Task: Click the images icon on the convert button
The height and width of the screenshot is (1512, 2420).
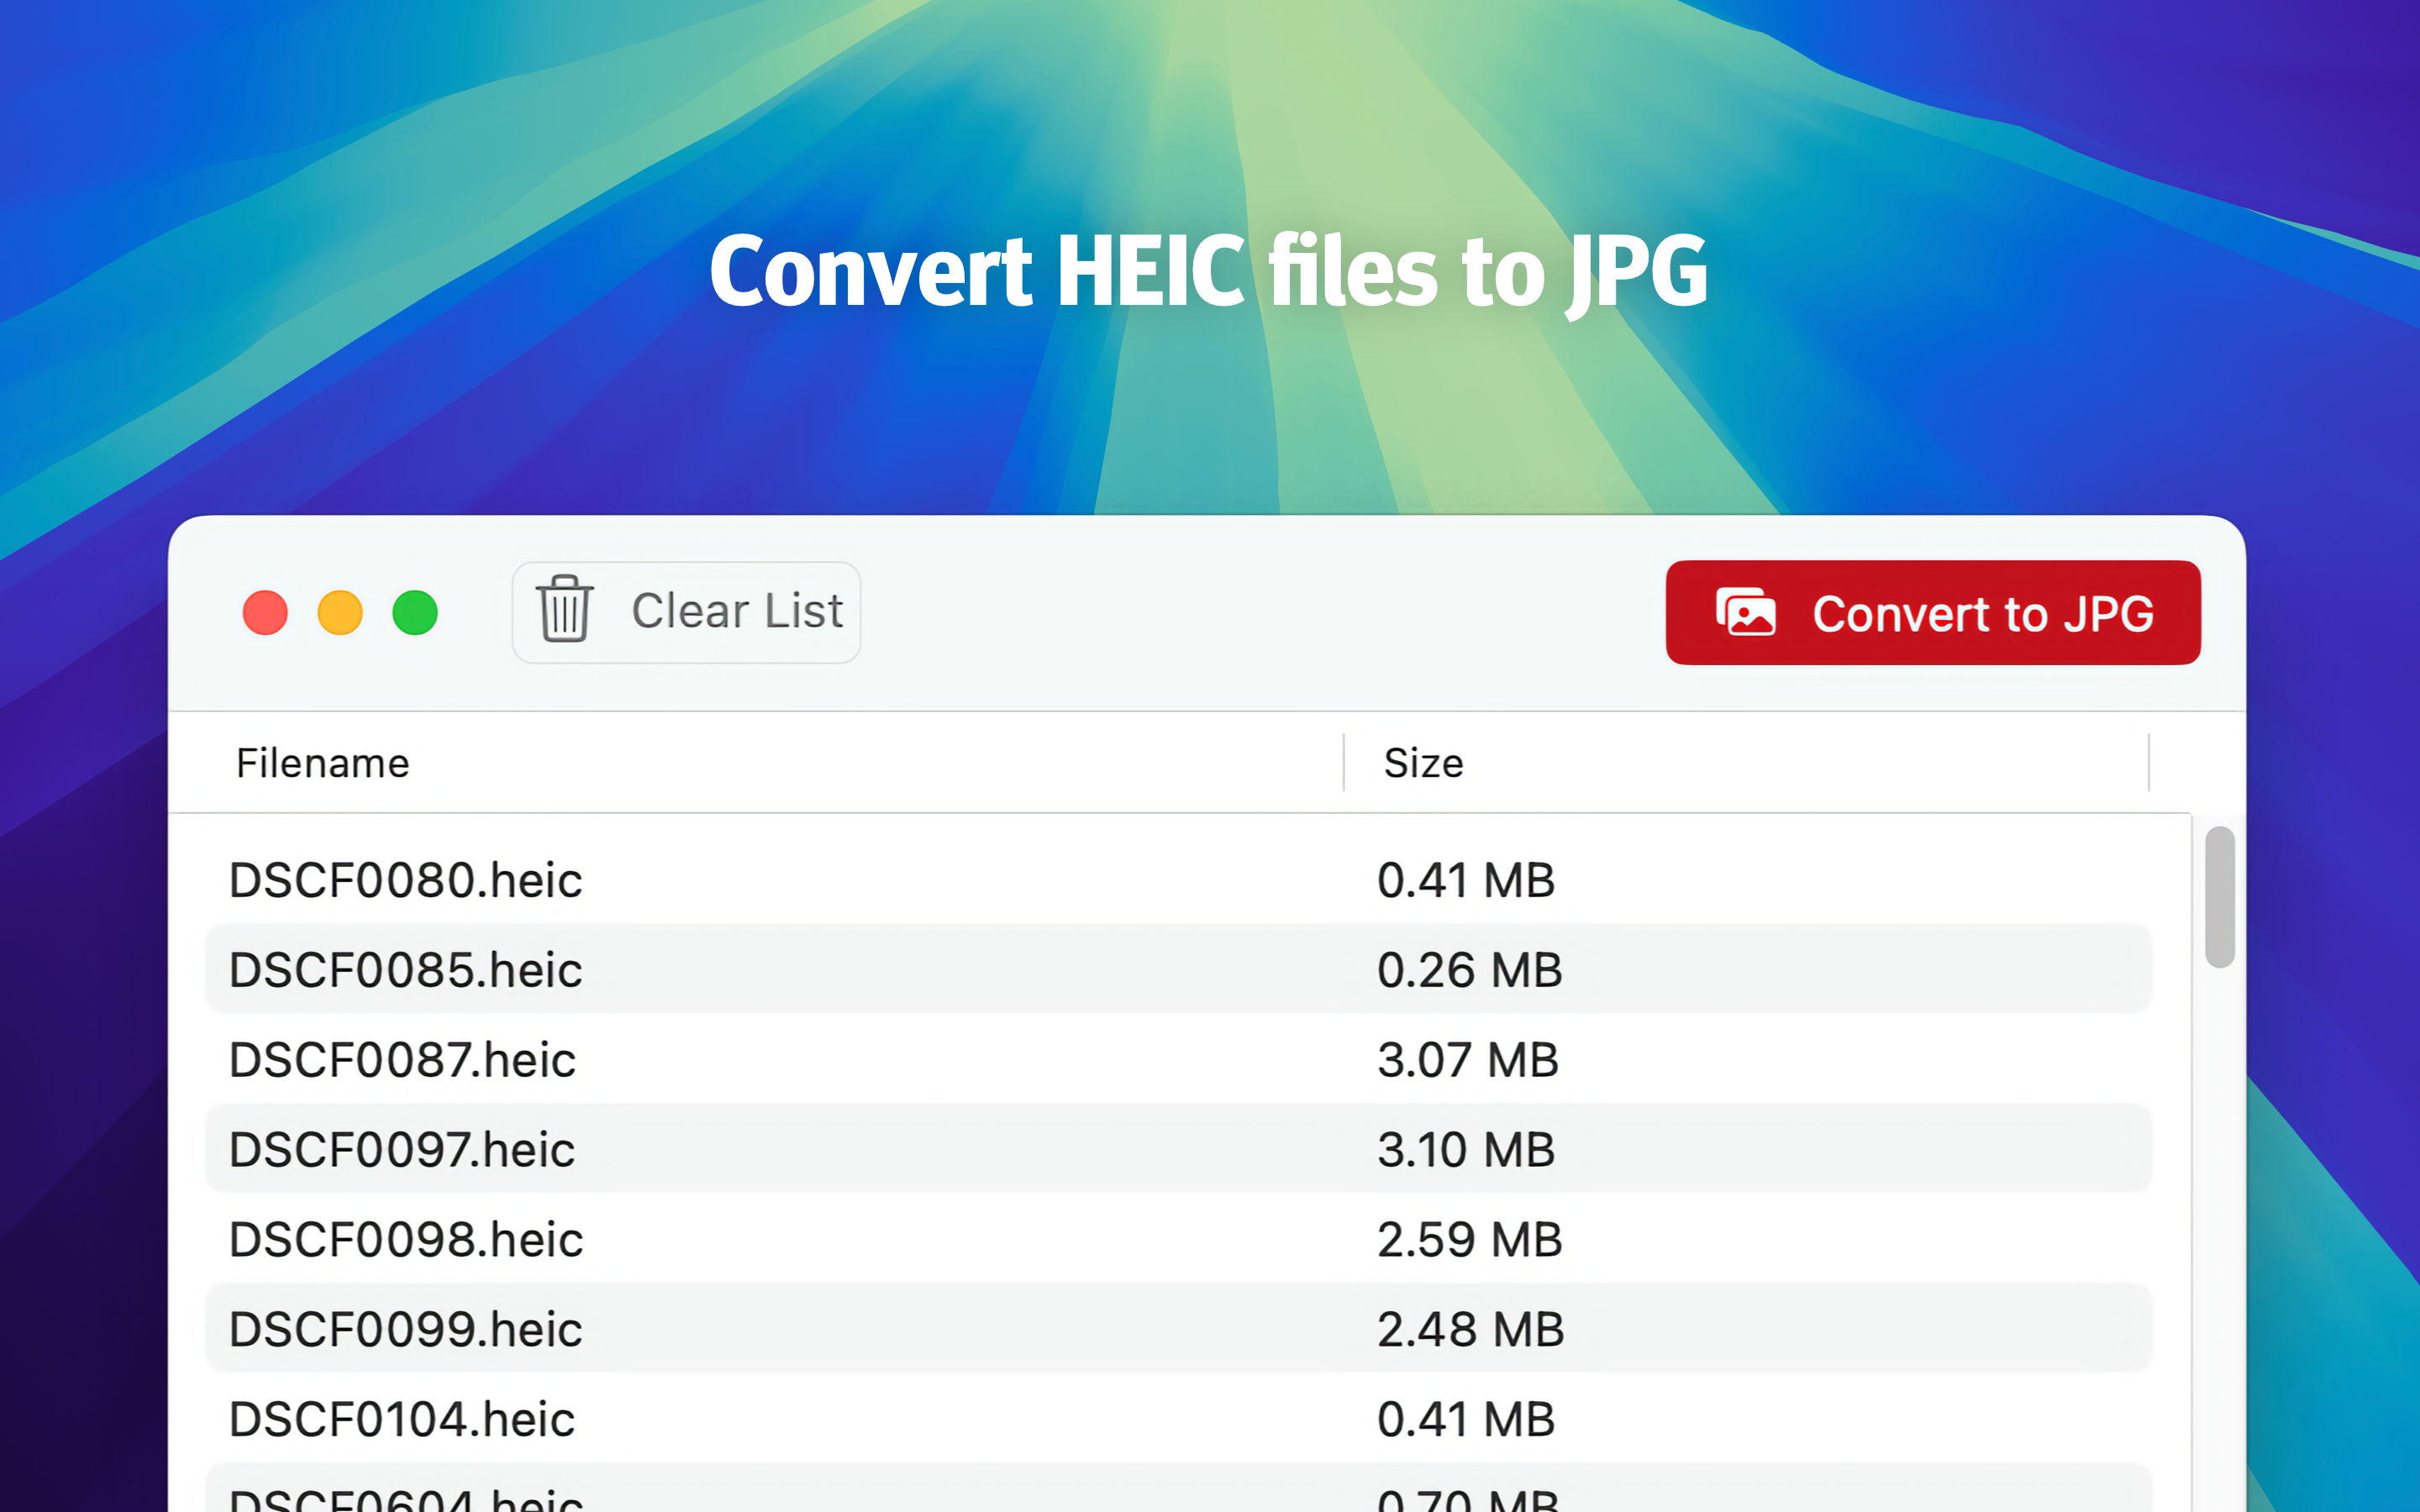Action: 1746,612
